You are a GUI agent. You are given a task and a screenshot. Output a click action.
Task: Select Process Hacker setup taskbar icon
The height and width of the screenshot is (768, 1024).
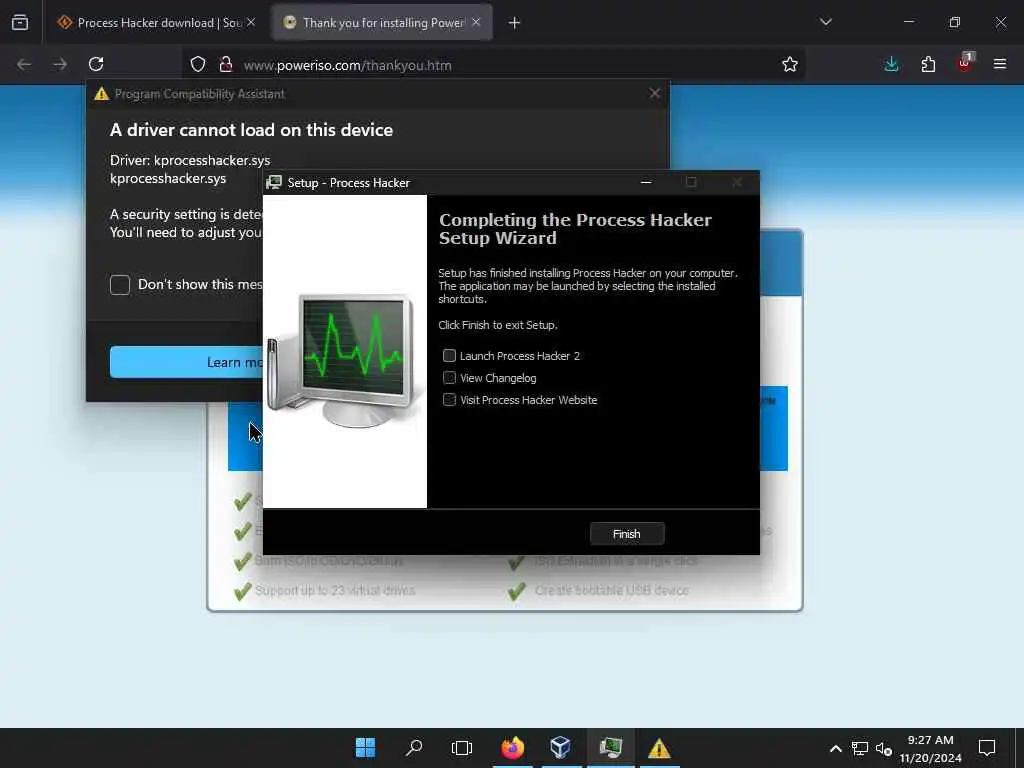[x=611, y=747]
